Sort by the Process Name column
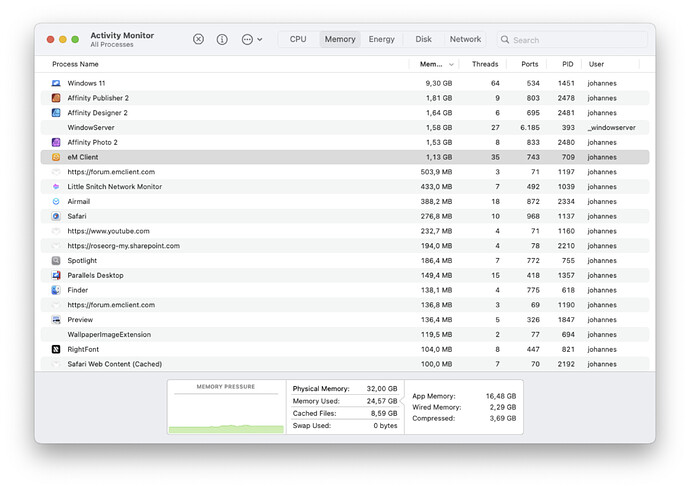This screenshot has width=690, height=488. click(75, 64)
